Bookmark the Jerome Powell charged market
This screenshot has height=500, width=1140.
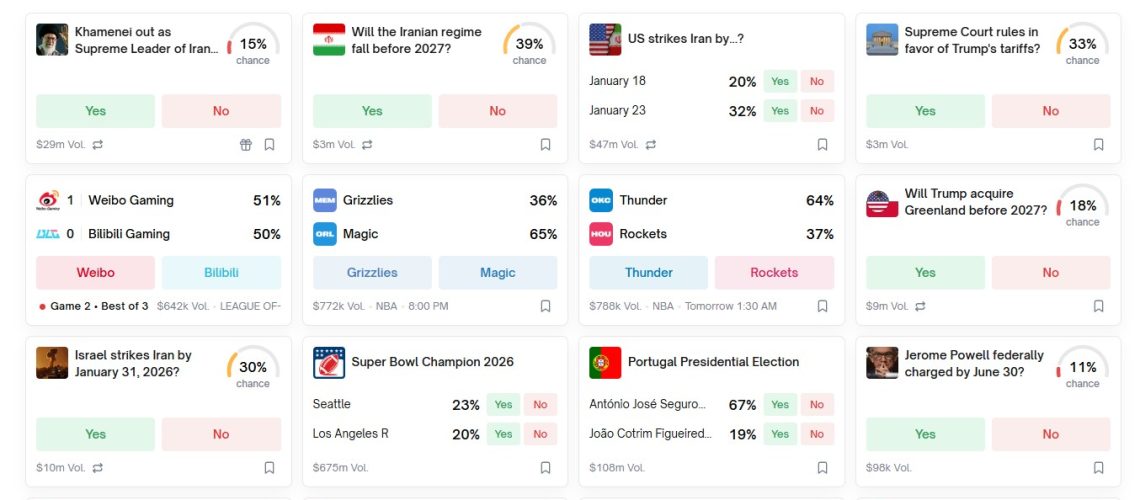[1098, 467]
